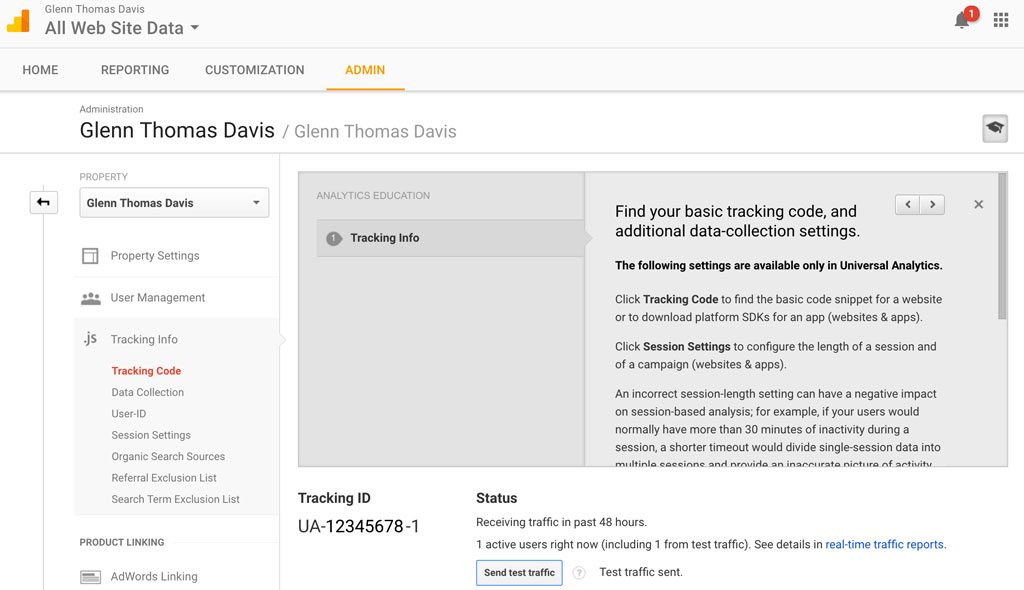Switch to the CUSTOMIZATION tab
The height and width of the screenshot is (590, 1024).
coord(255,70)
